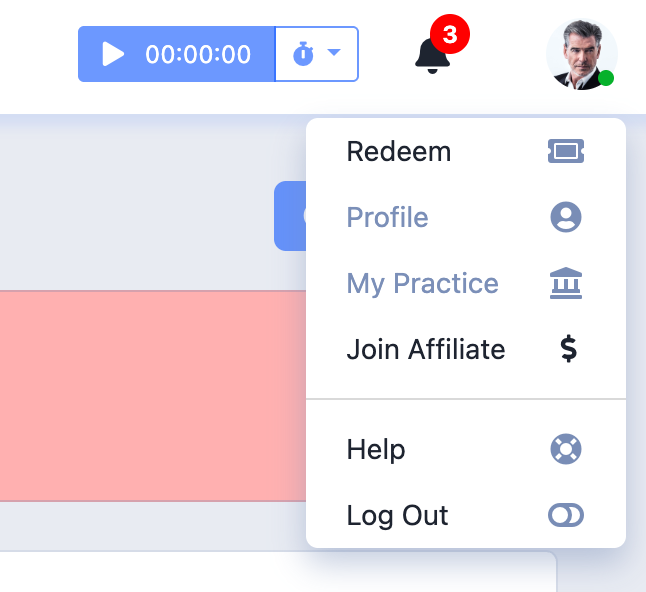Select Redeem from the user menu
The image size is (646, 592).
click(399, 152)
